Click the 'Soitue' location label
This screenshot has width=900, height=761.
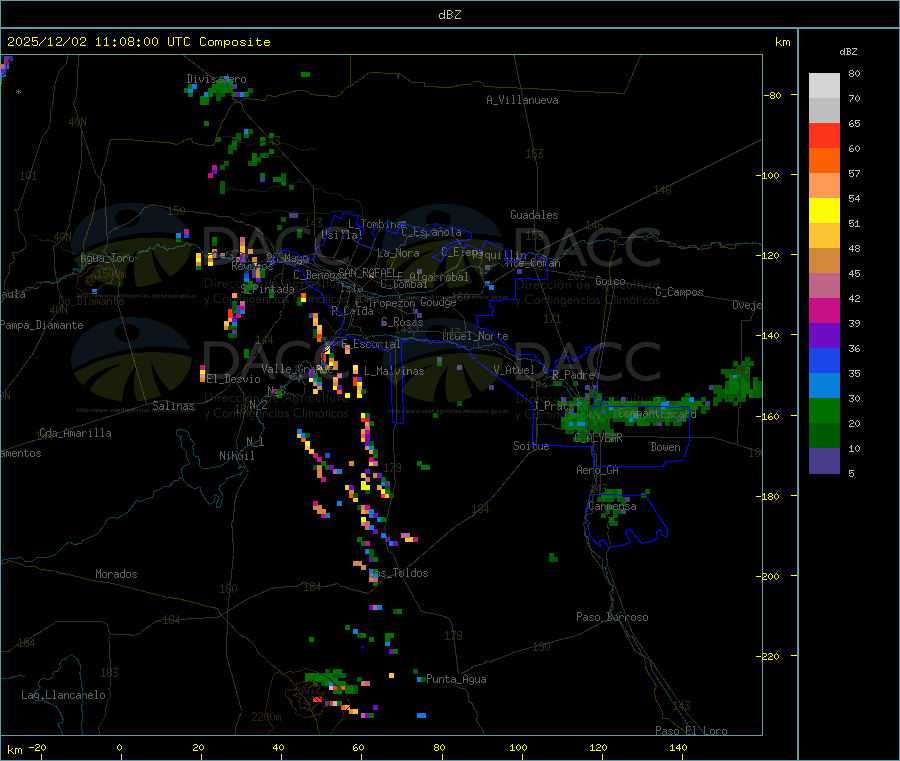point(531,446)
